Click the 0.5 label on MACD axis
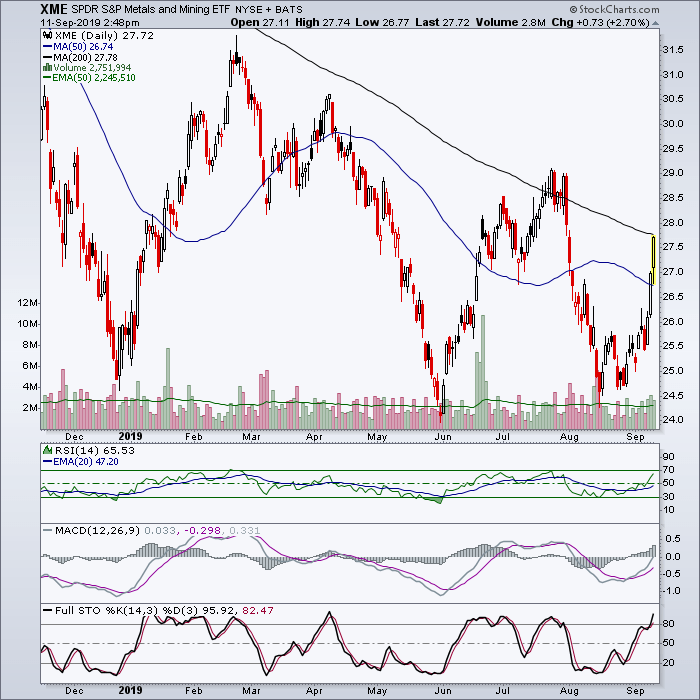The image size is (700, 700). 673,539
